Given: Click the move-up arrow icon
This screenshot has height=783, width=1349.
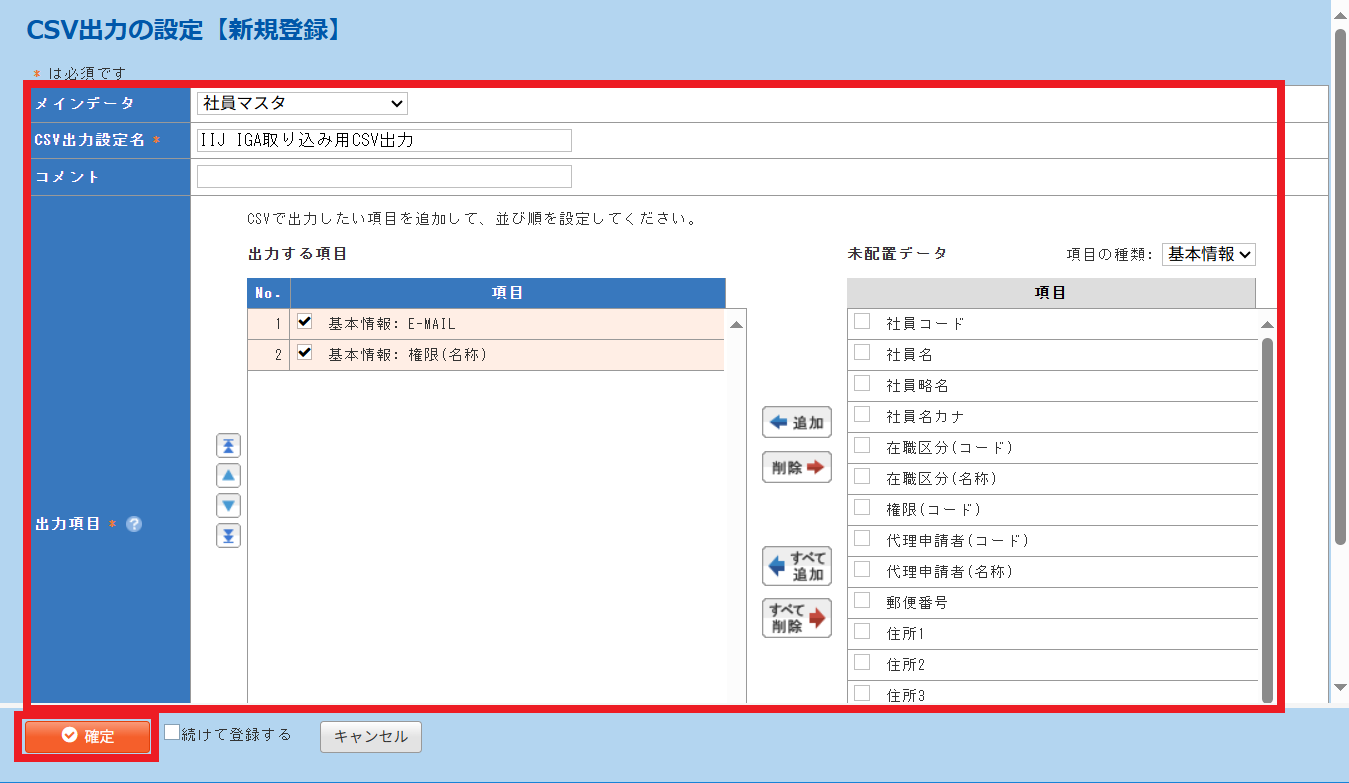Looking at the screenshot, I should click(229, 476).
